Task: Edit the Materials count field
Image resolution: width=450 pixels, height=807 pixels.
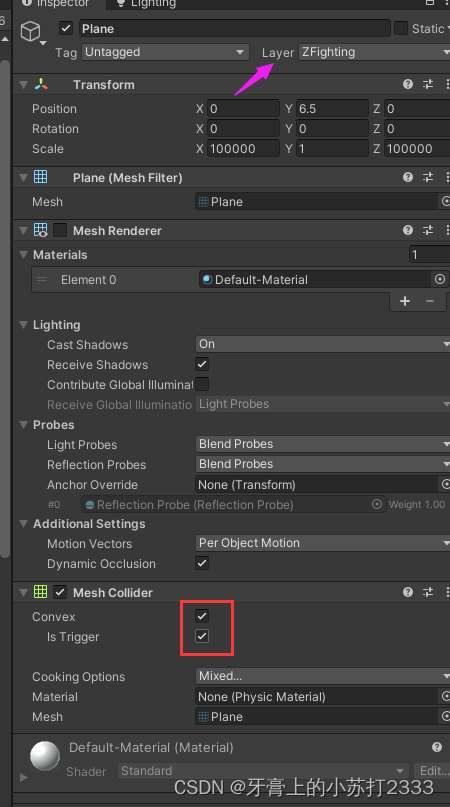Action: tap(429, 255)
